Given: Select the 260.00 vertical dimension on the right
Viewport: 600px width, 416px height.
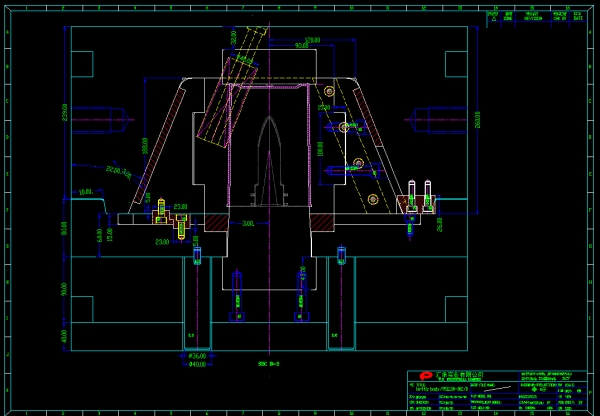Looking at the screenshot, I should pyautogui.click(x=477, y=120).
